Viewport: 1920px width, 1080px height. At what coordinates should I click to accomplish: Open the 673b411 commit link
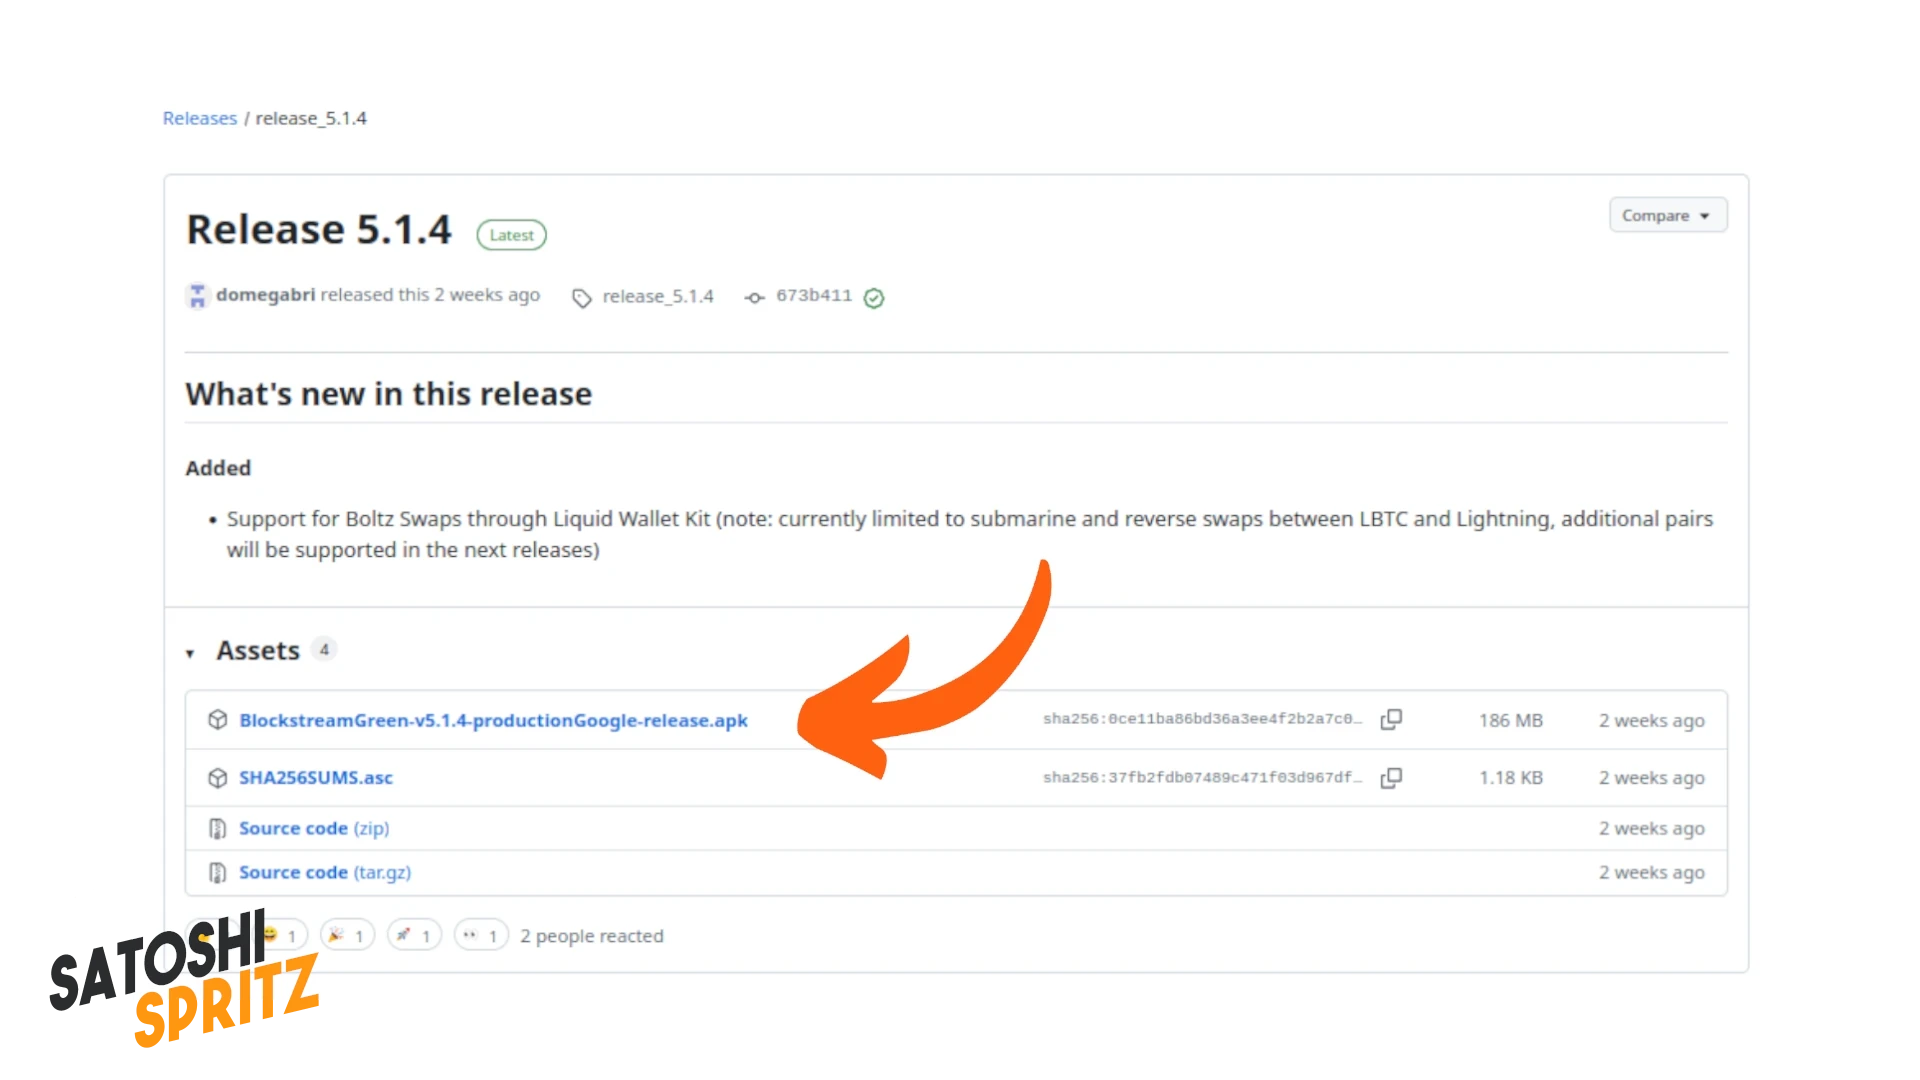pyautogui.click(x=813, y=296)
